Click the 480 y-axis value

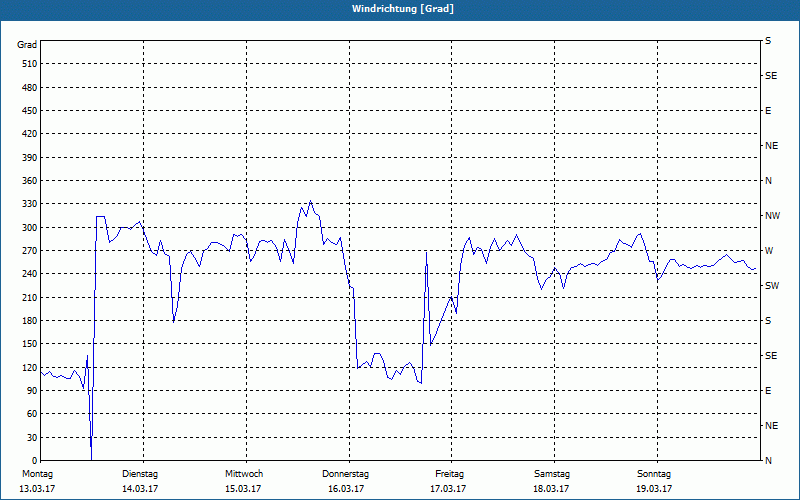(x=30, y=87)
